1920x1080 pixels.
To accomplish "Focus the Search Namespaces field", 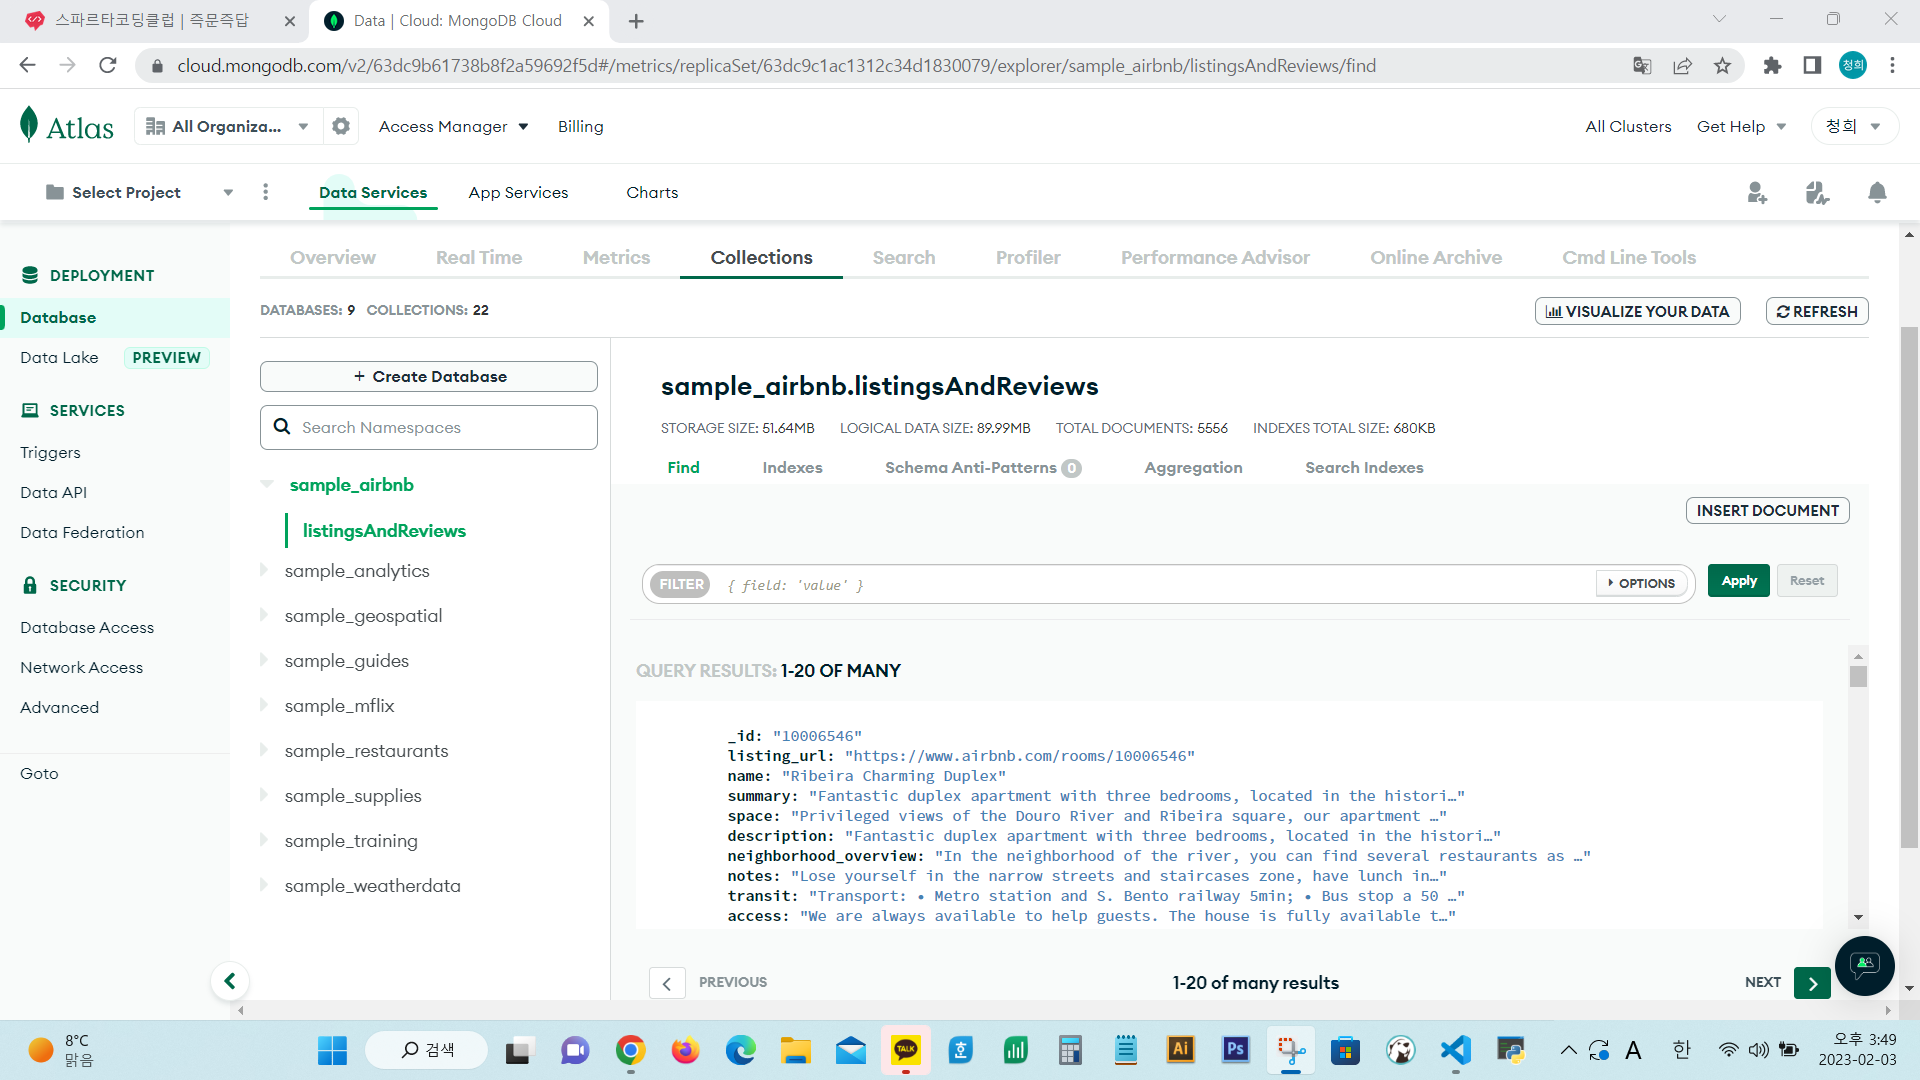I will (x=429, y=427).
